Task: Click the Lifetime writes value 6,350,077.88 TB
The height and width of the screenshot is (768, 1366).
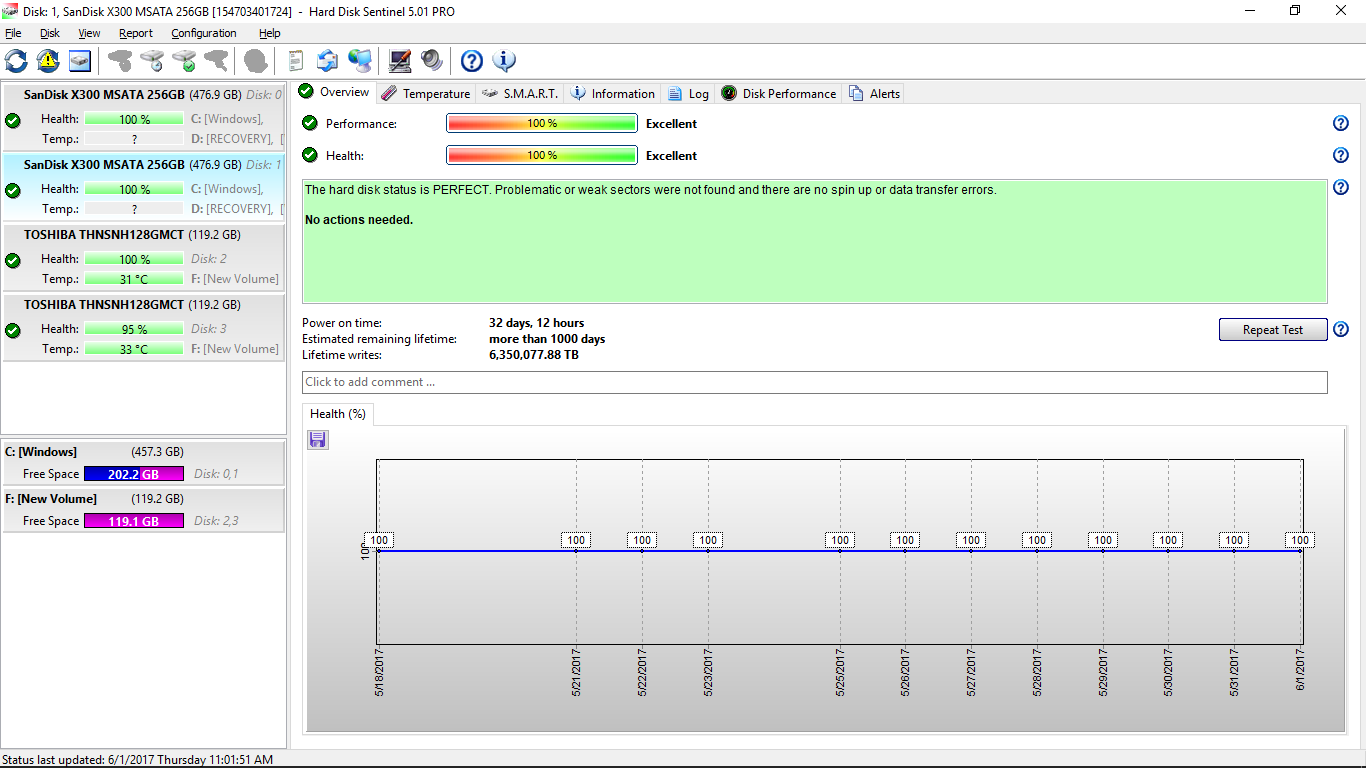Action: click(534, 355)
